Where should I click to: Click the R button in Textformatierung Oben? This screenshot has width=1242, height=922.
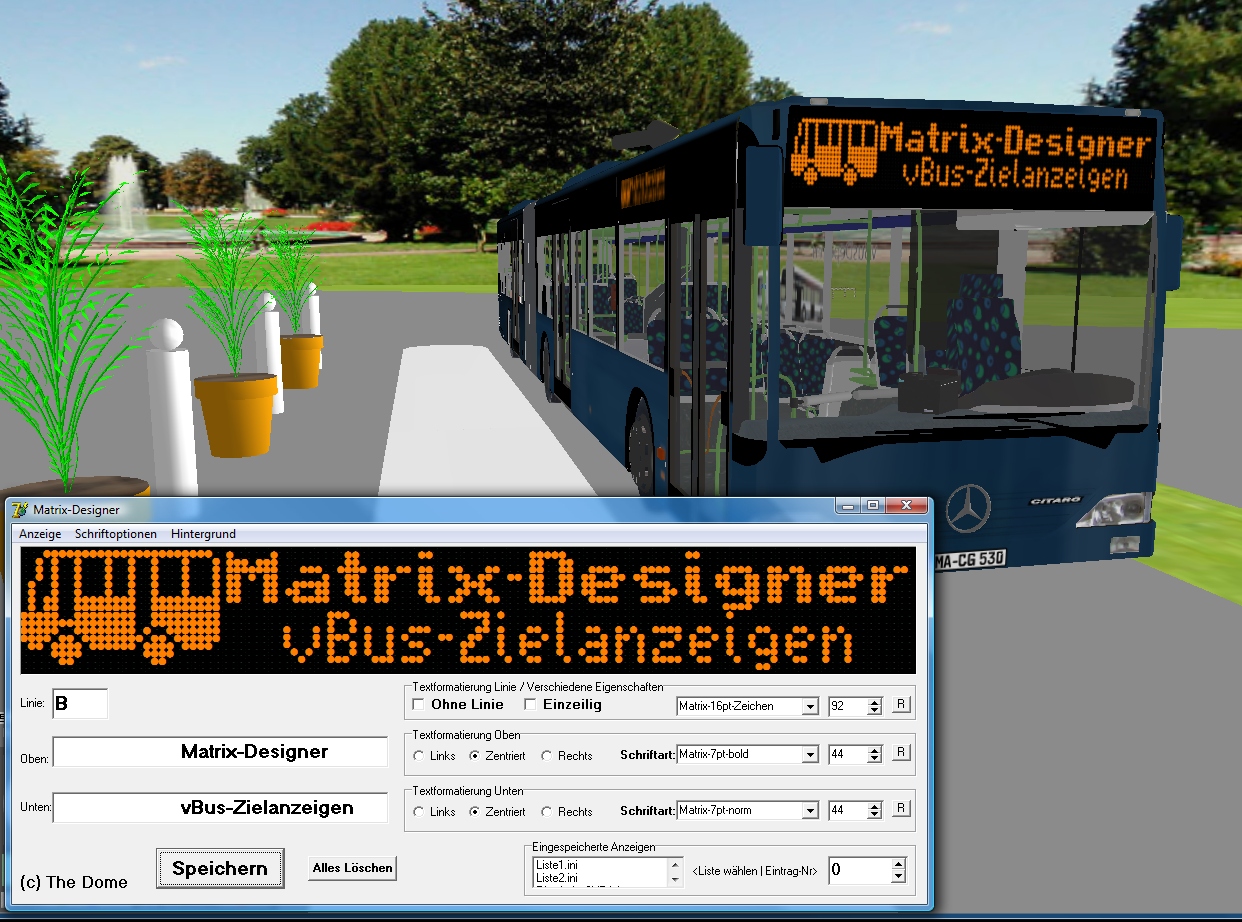(x=900, y=752)
